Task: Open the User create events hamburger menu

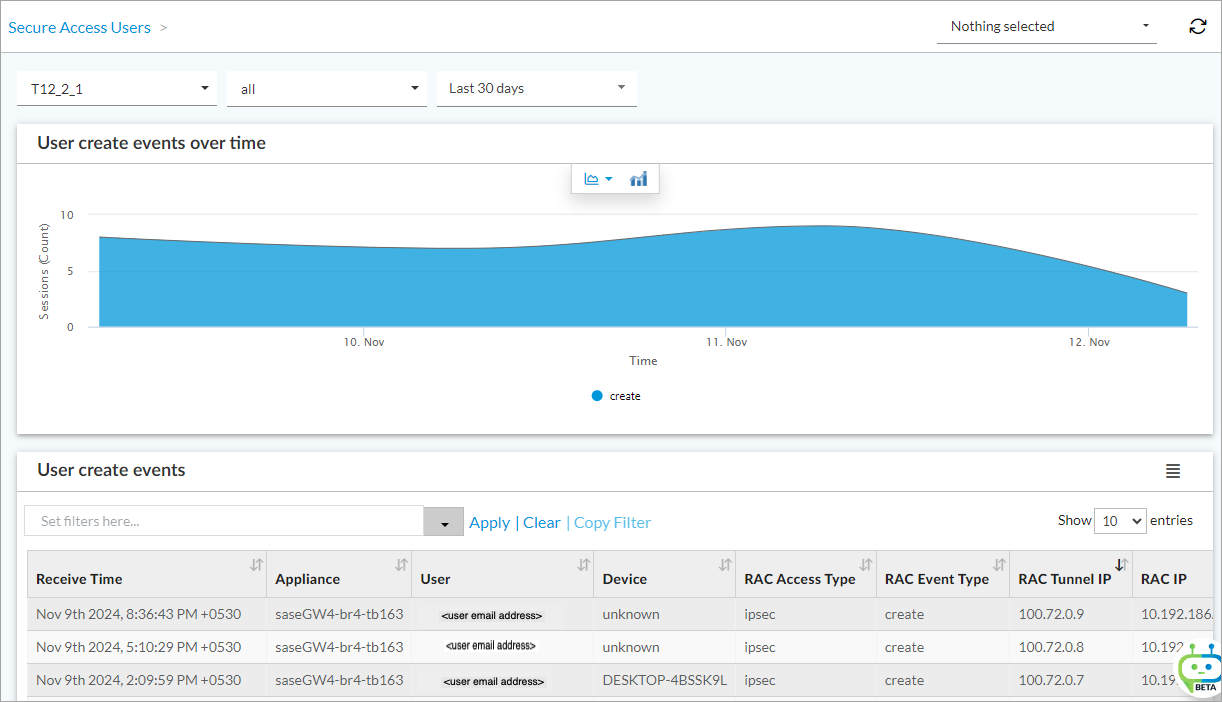Action: (x=1173, y=471)
